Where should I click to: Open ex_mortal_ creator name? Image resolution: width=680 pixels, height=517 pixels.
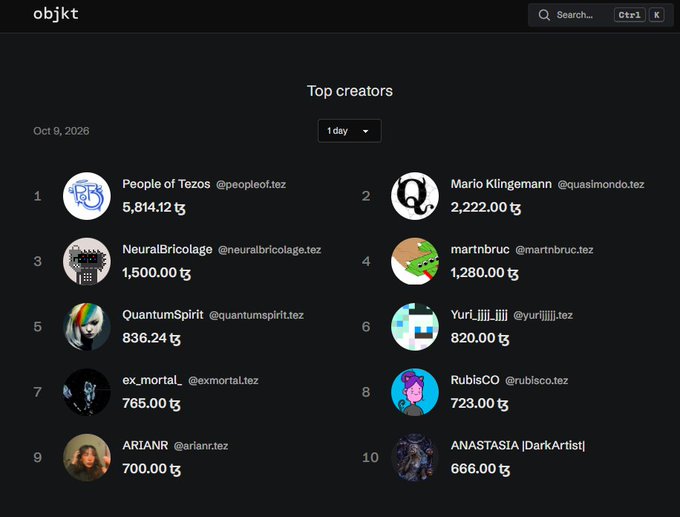(x=152, y=380)
